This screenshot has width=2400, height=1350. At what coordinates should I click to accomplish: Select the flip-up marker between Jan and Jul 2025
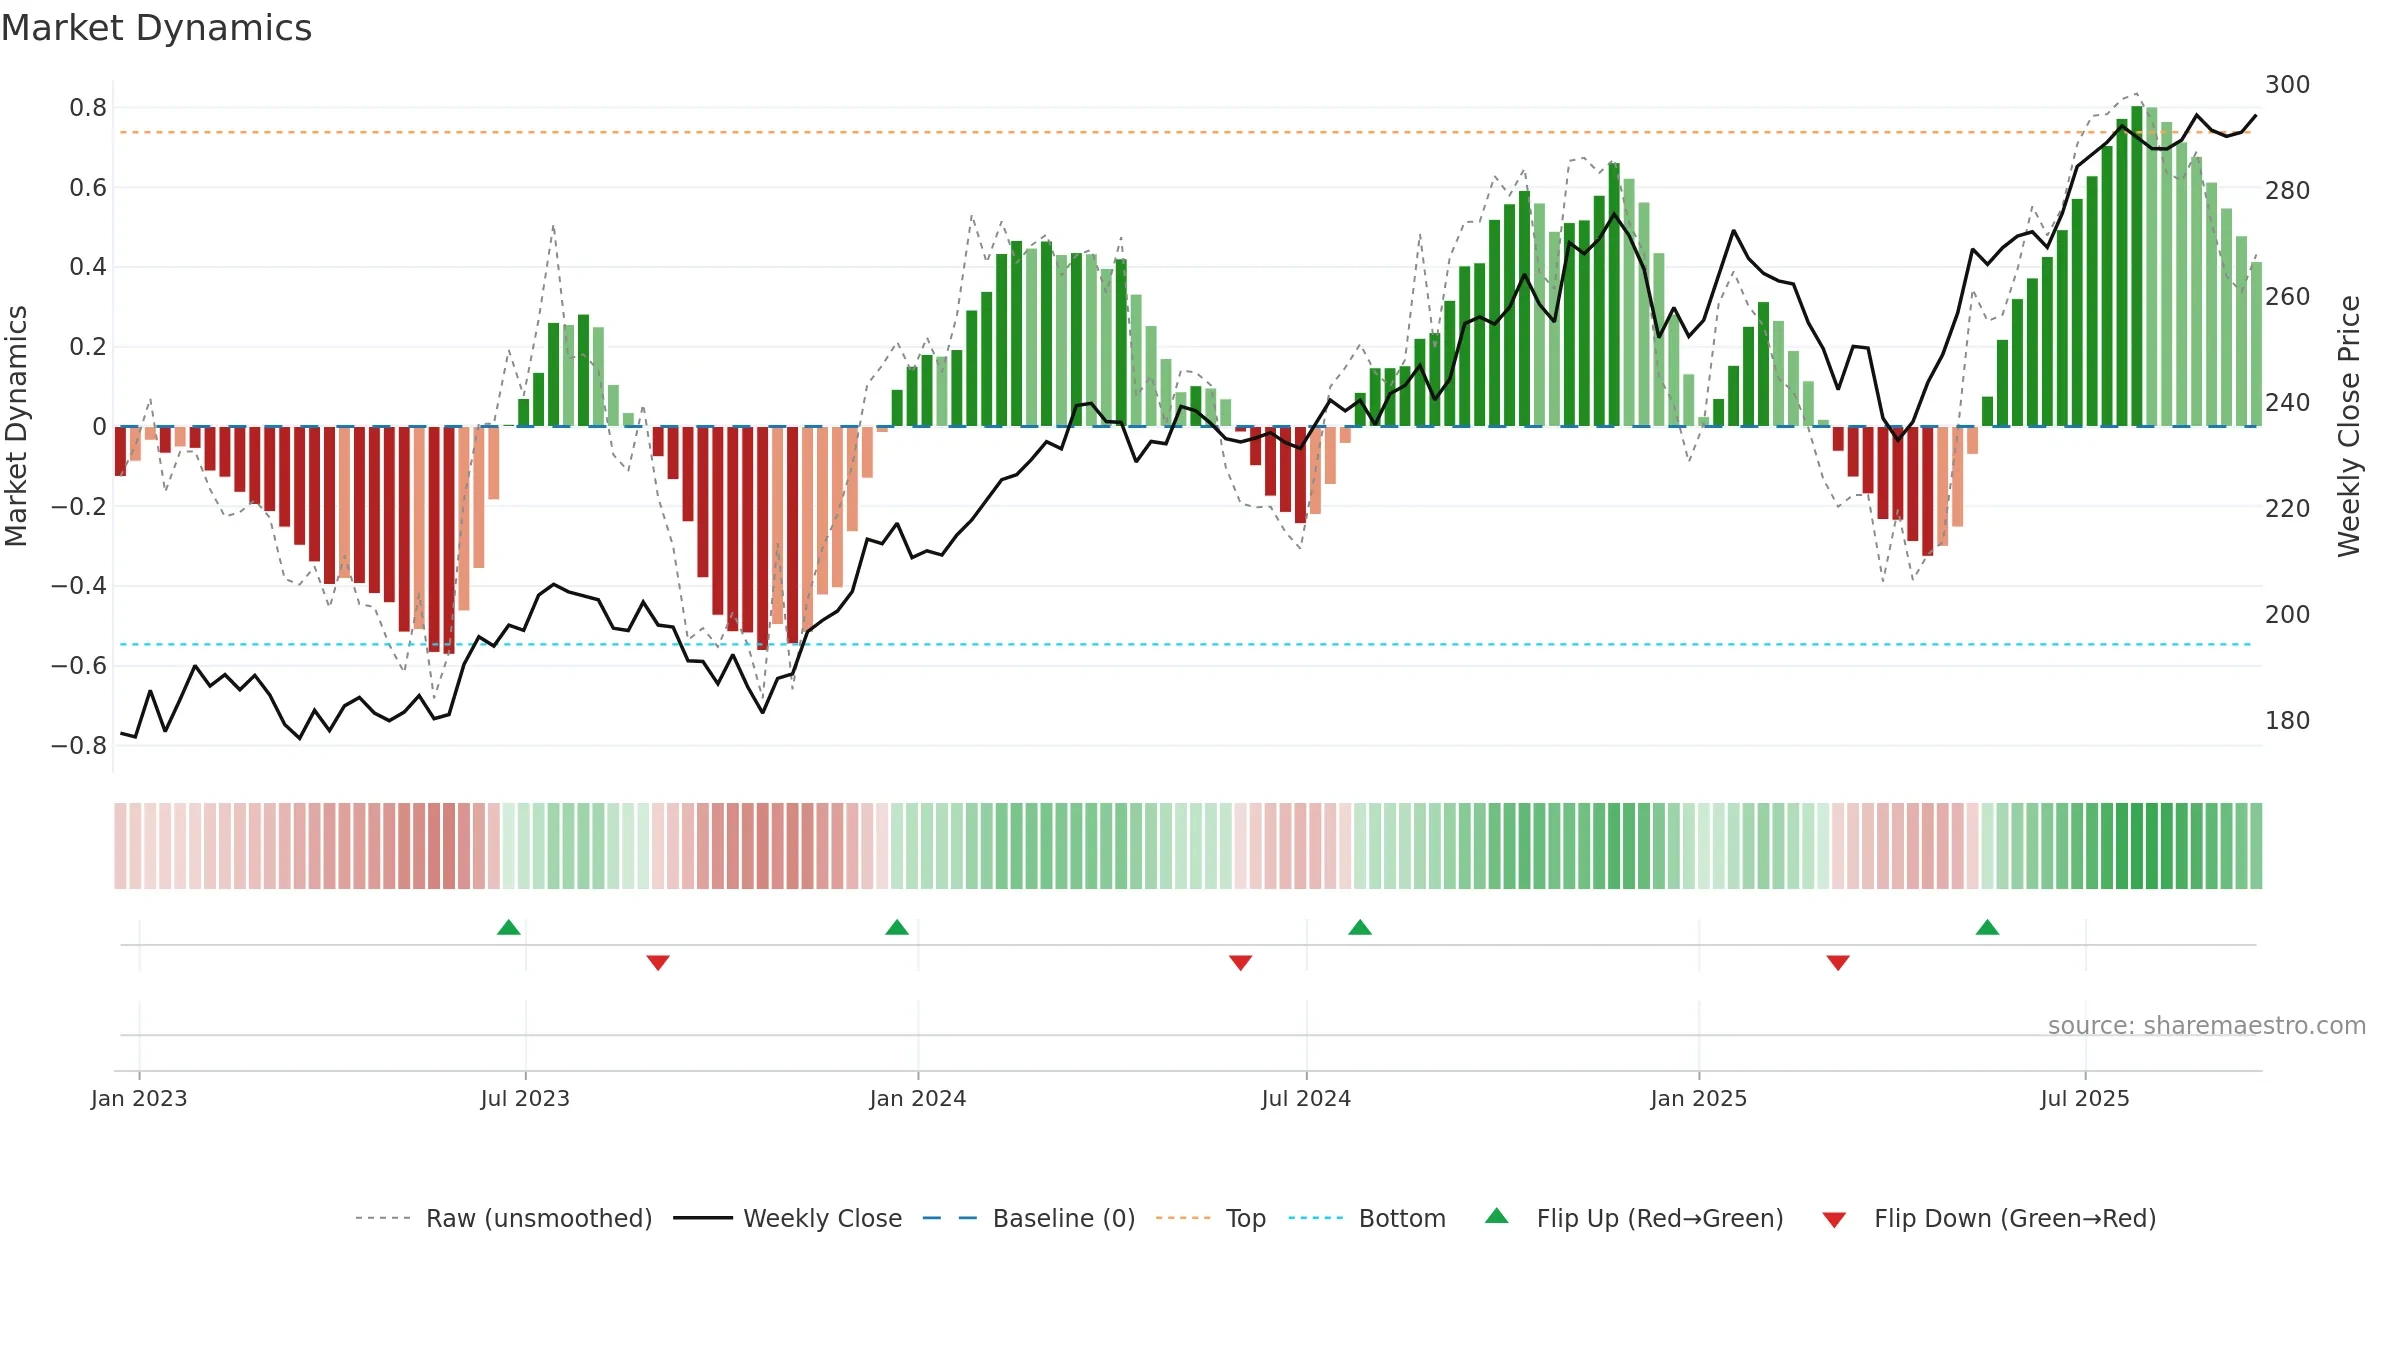pos(1987,927)
